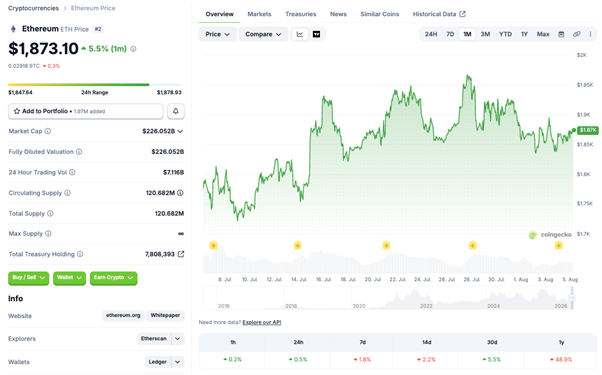
Task: Select the Max time range
Action: pyautogui.click(x=543, y=34)
